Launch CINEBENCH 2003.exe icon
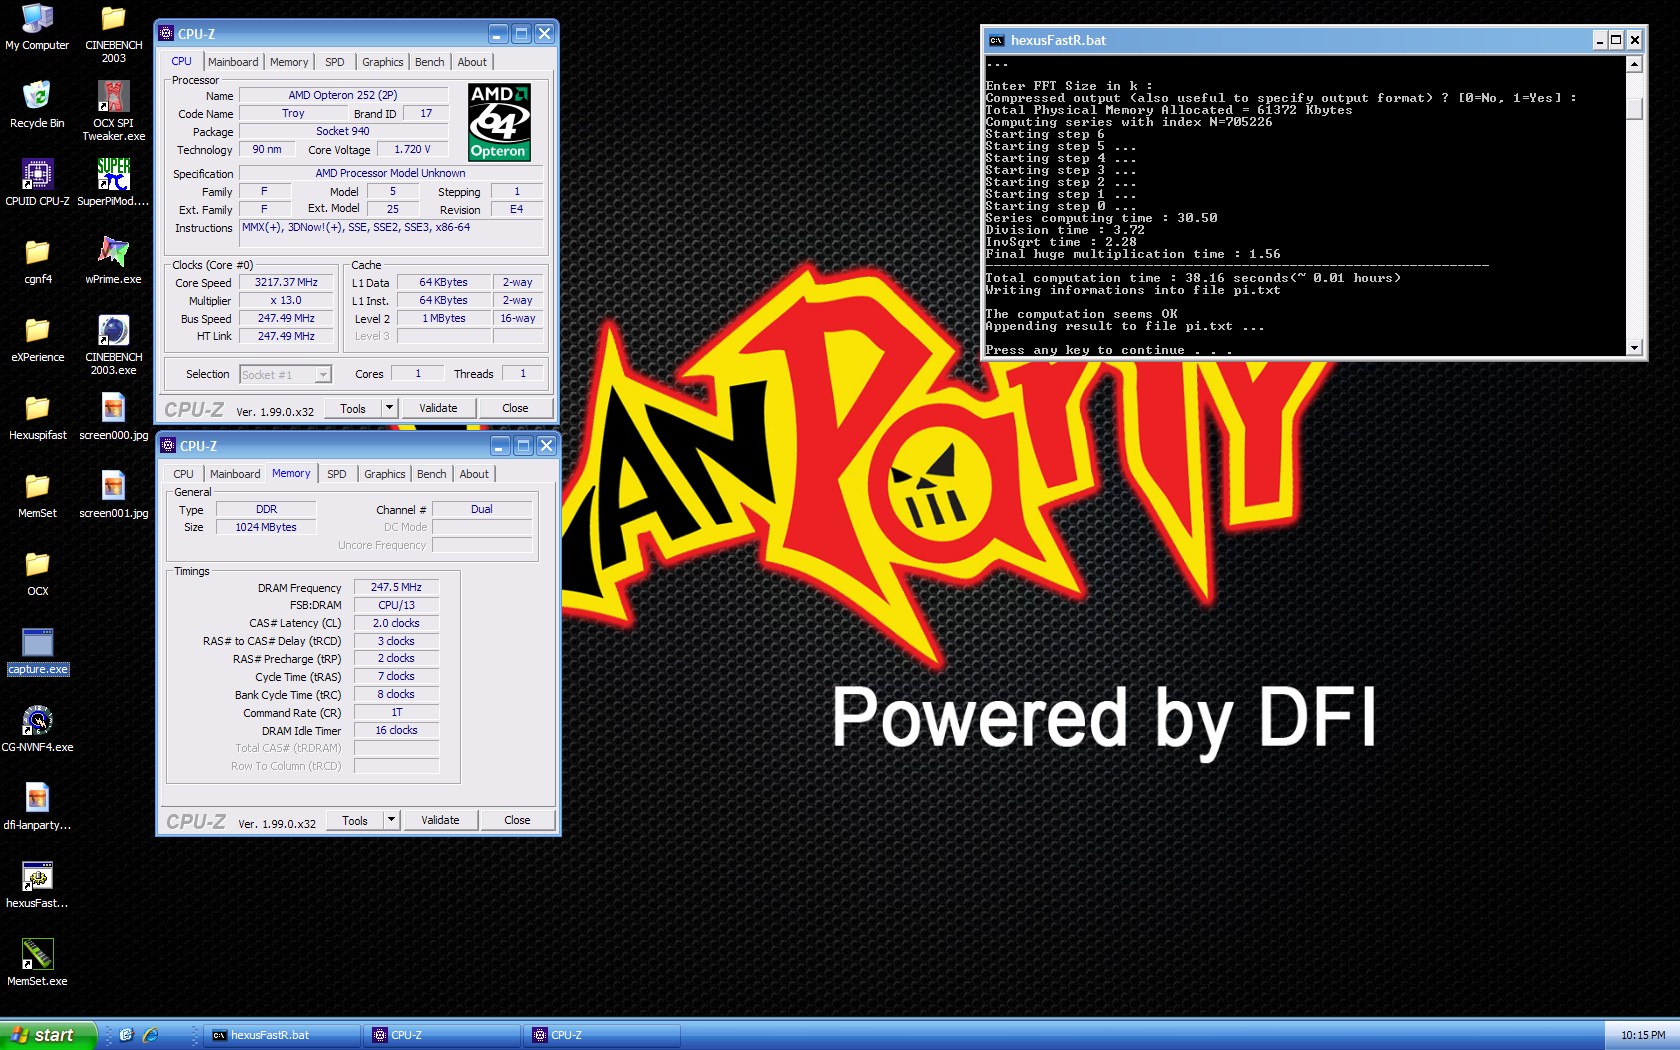The height and width of the screenshot is (1050, 1680). coord(113,345)
